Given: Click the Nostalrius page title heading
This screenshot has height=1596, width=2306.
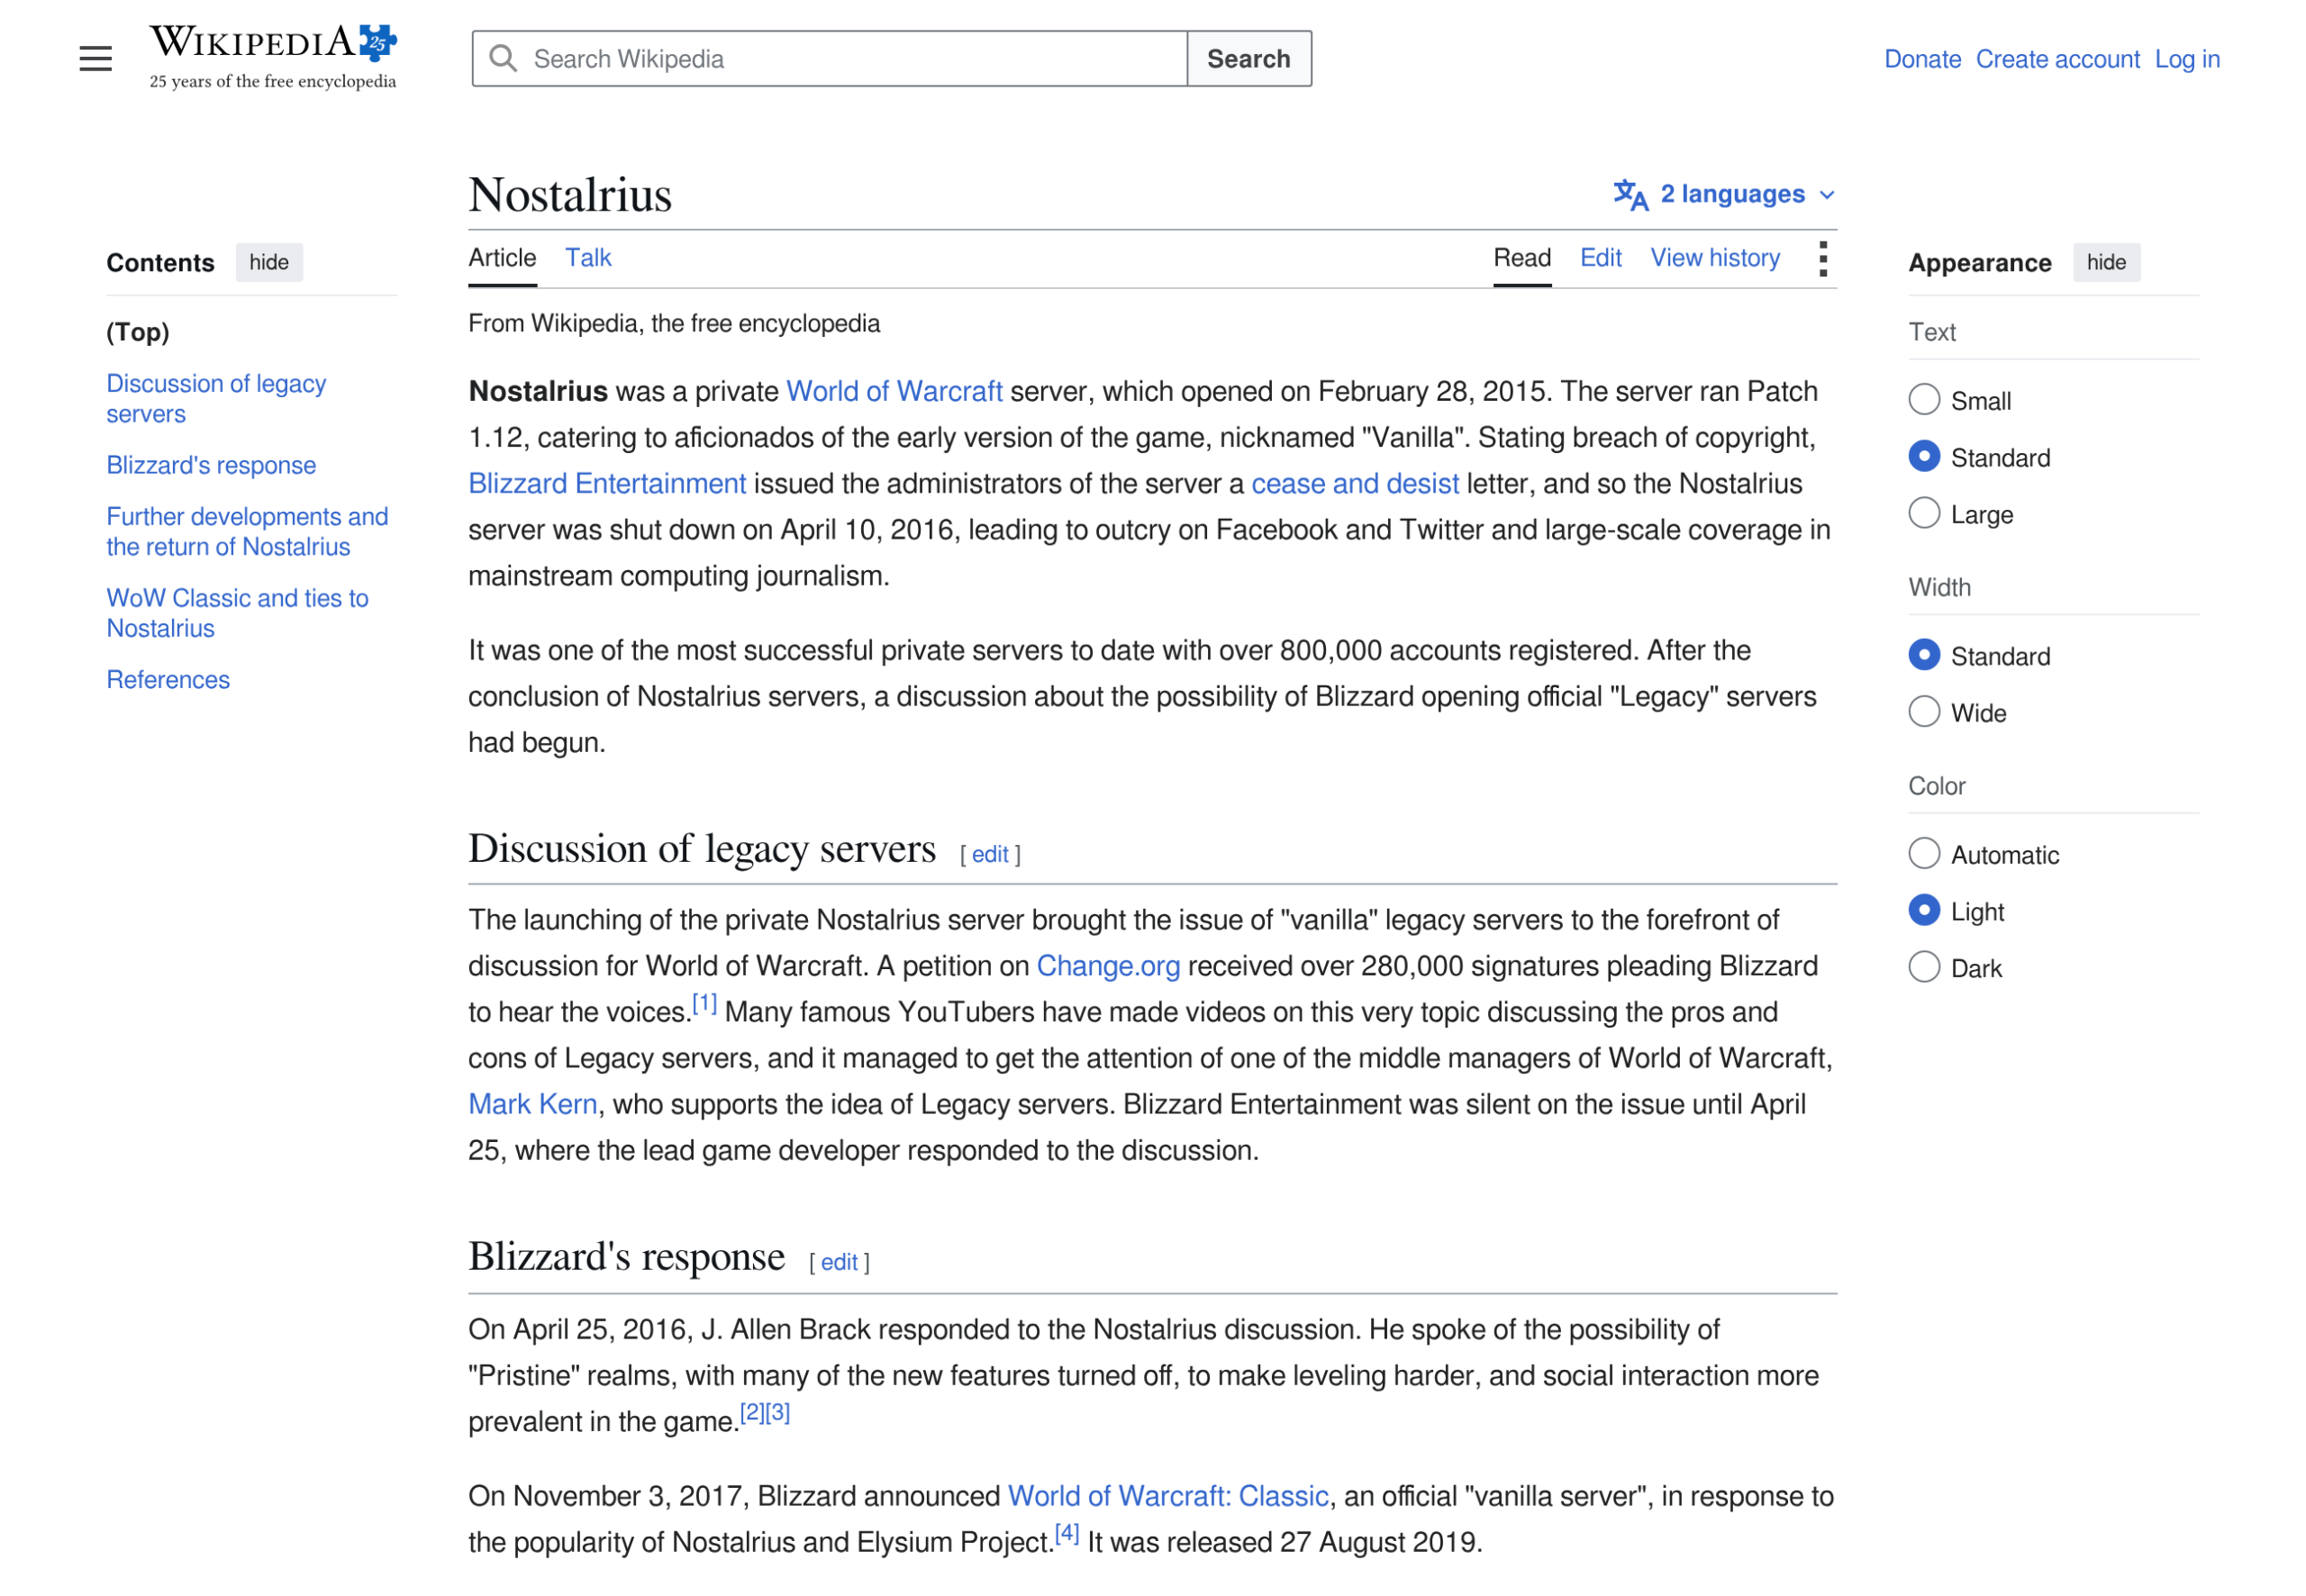Looking at the screenshot, I should pos(570,195).
